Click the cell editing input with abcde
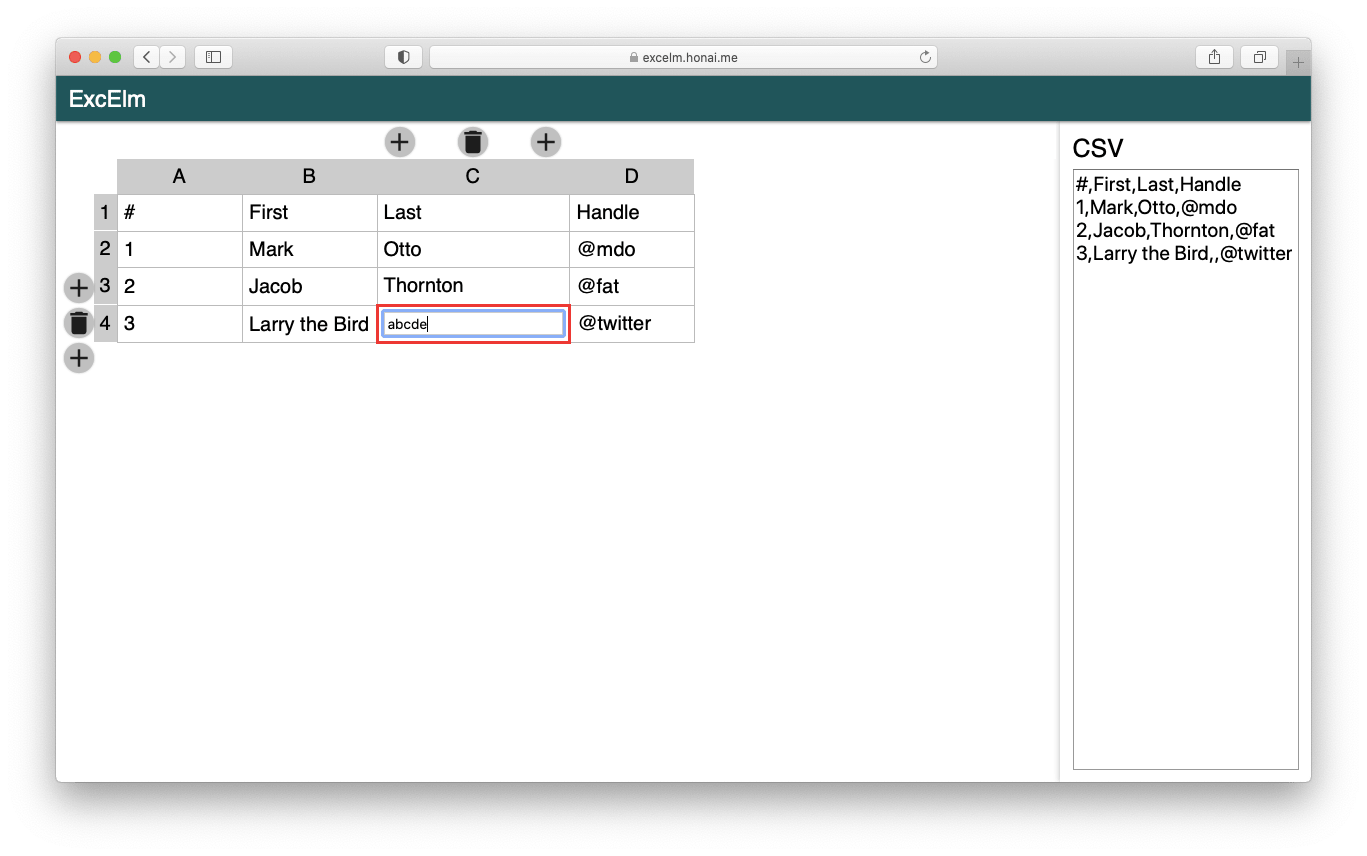 (473, 324)
